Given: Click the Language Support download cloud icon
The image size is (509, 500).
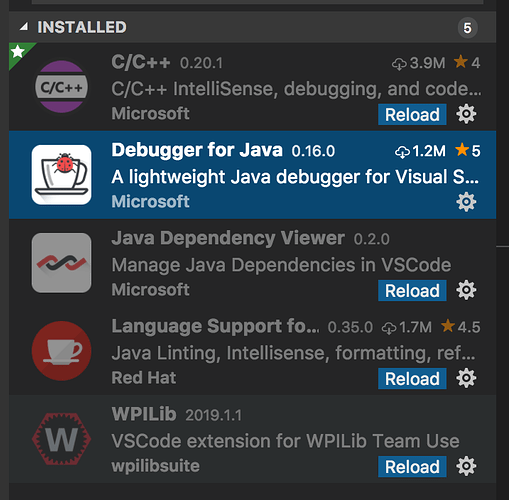Looking at the screenshot, I should point(389,328).
